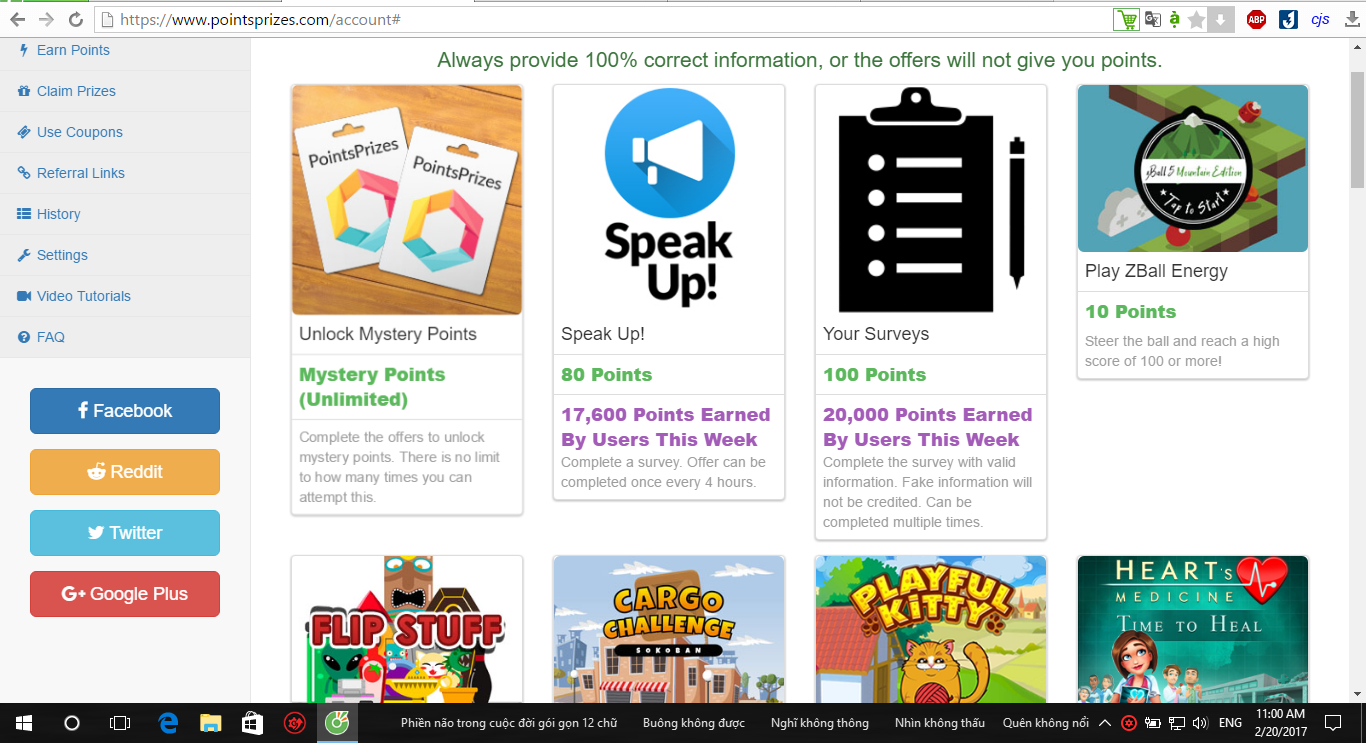Click the battery icon in system tray
The image size is (1366, 743).
pos(1153,723)
